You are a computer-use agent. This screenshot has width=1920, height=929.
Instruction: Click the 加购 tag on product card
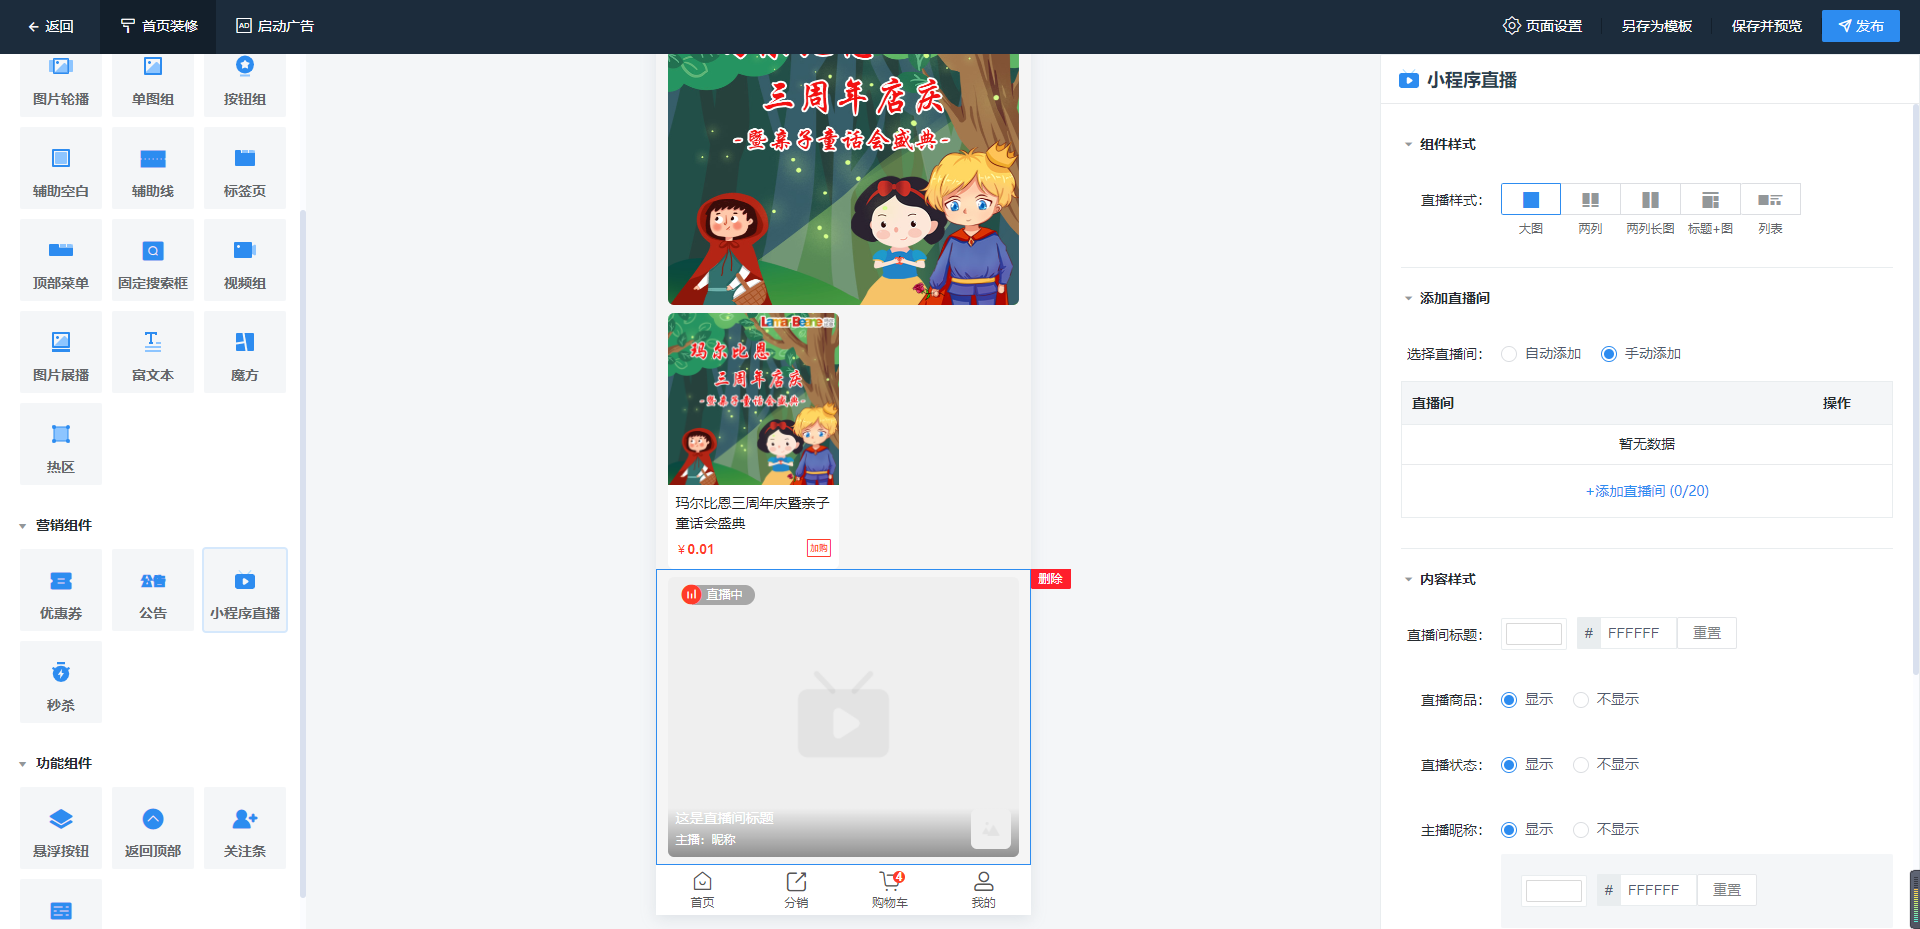tap(819, 548)
